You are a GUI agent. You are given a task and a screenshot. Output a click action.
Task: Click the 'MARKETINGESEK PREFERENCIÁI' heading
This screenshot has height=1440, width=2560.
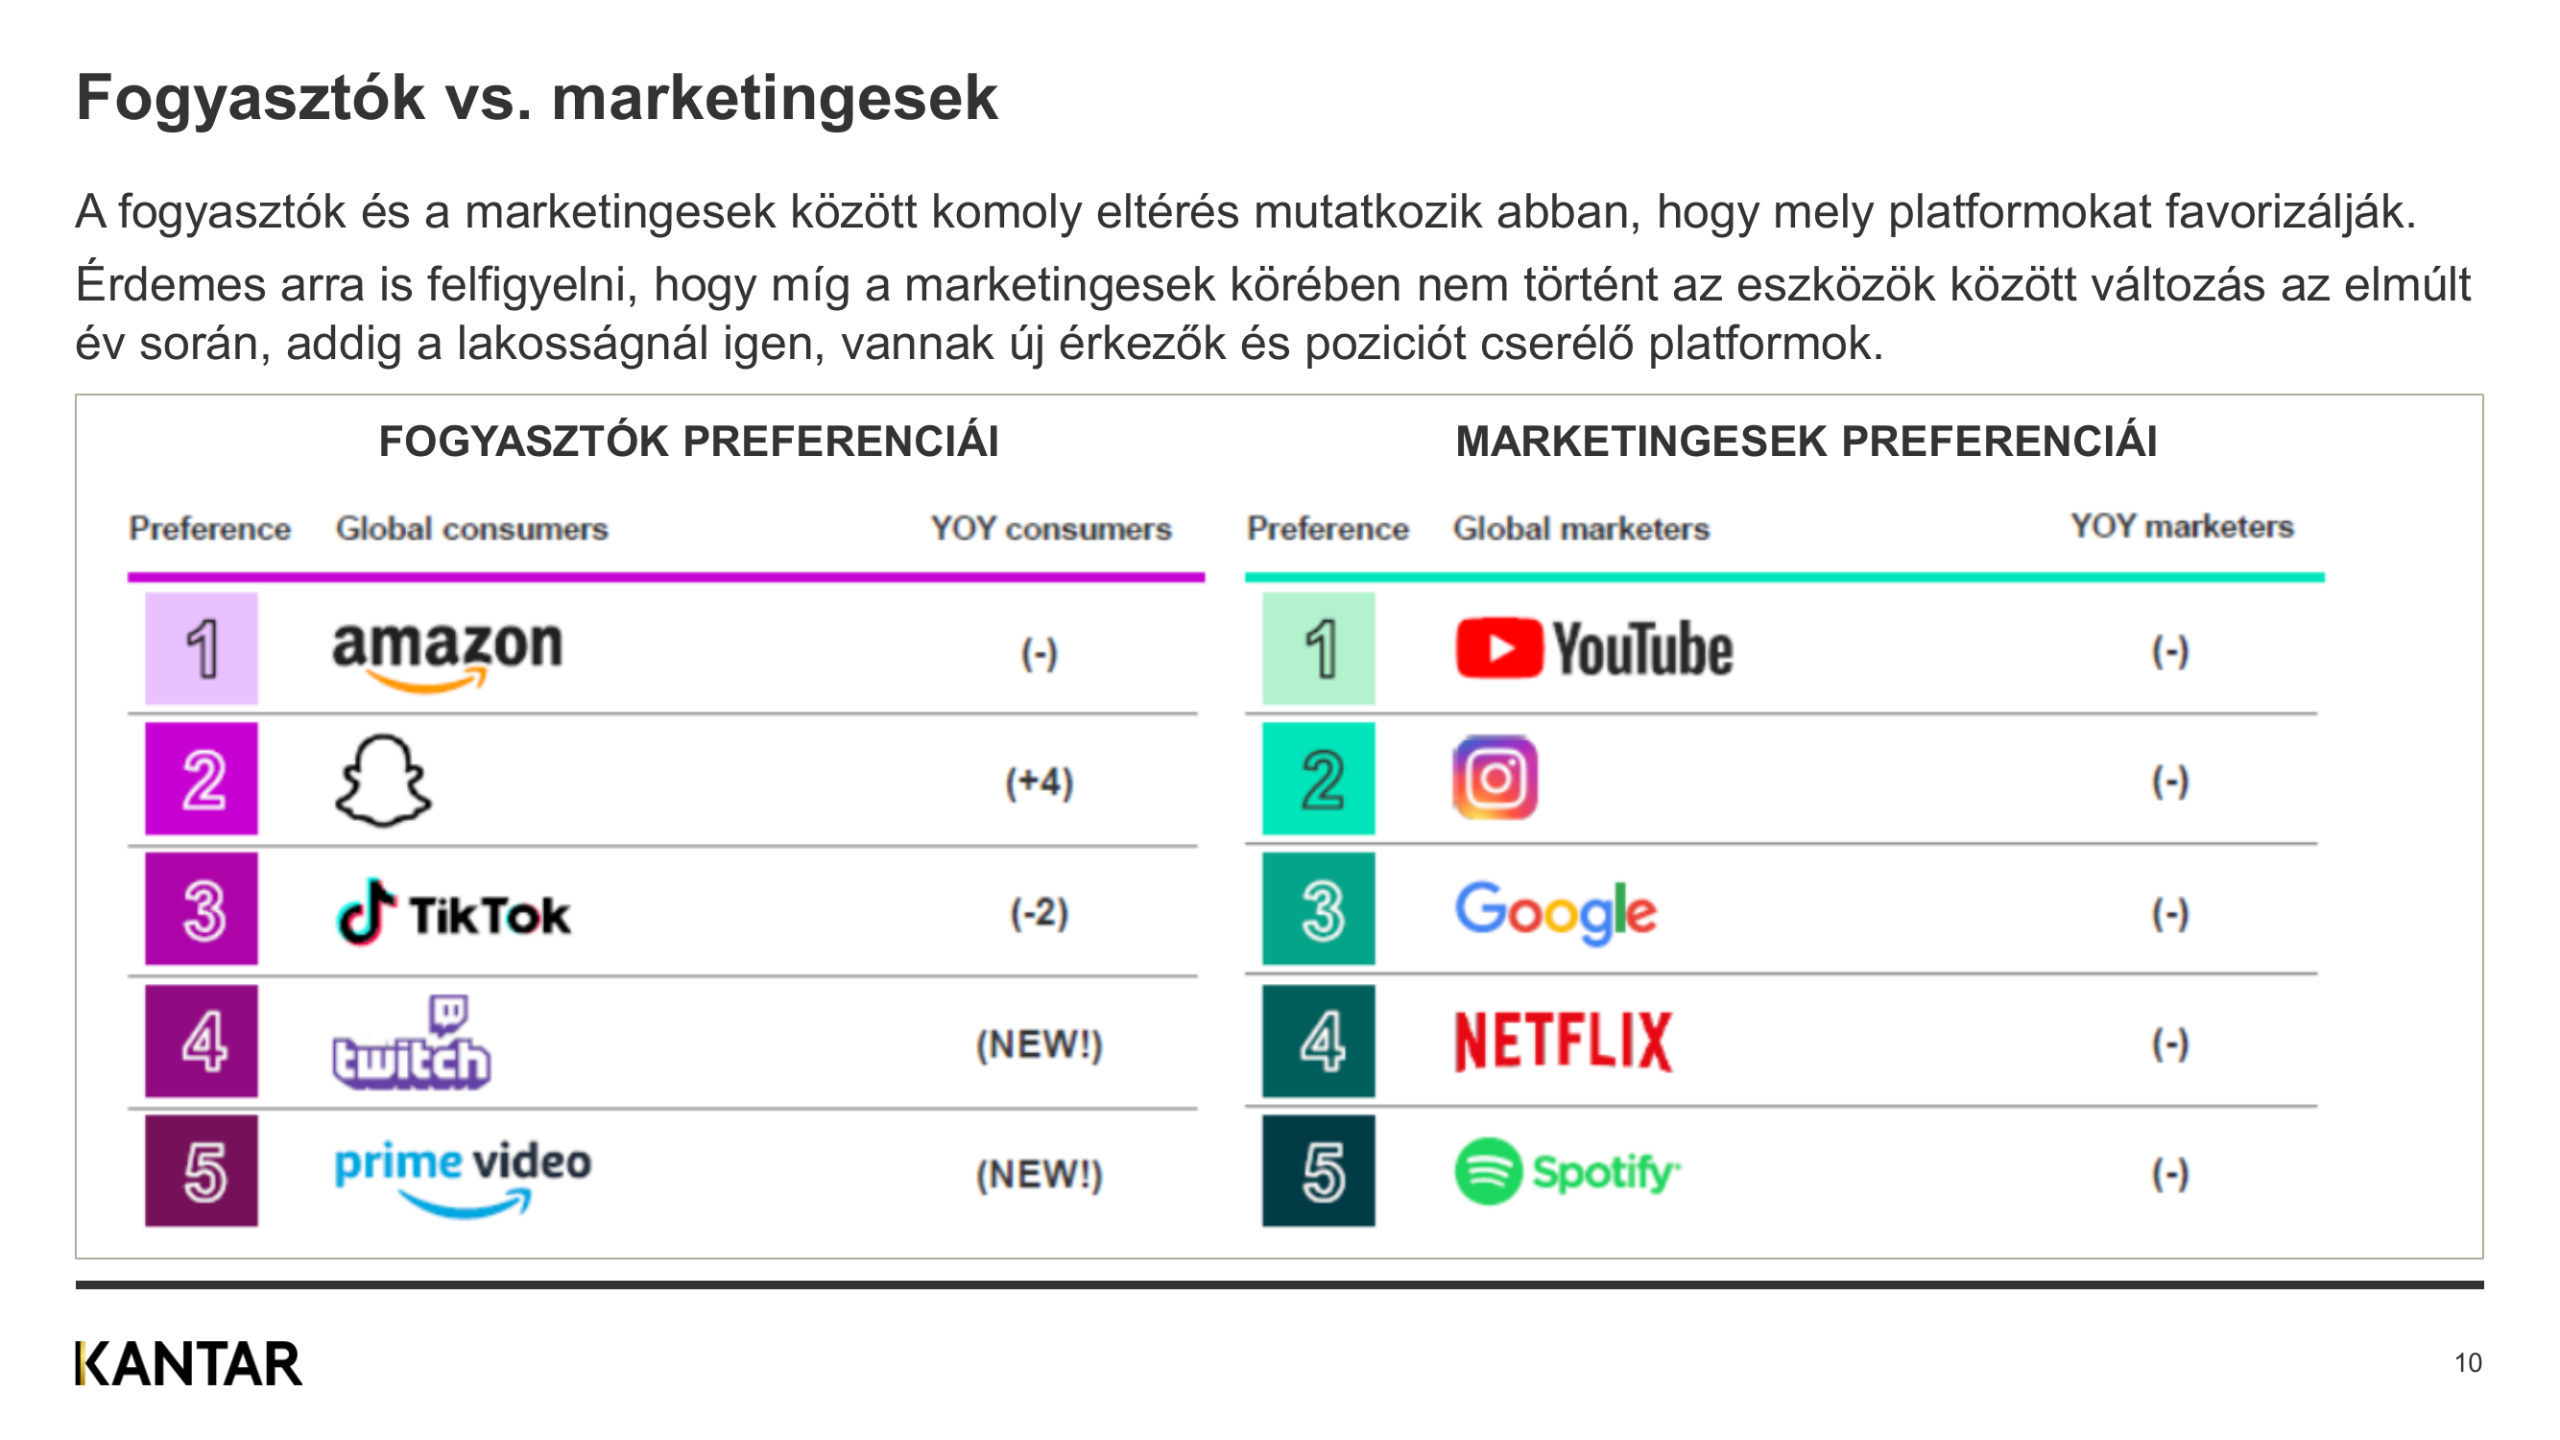1805,441
